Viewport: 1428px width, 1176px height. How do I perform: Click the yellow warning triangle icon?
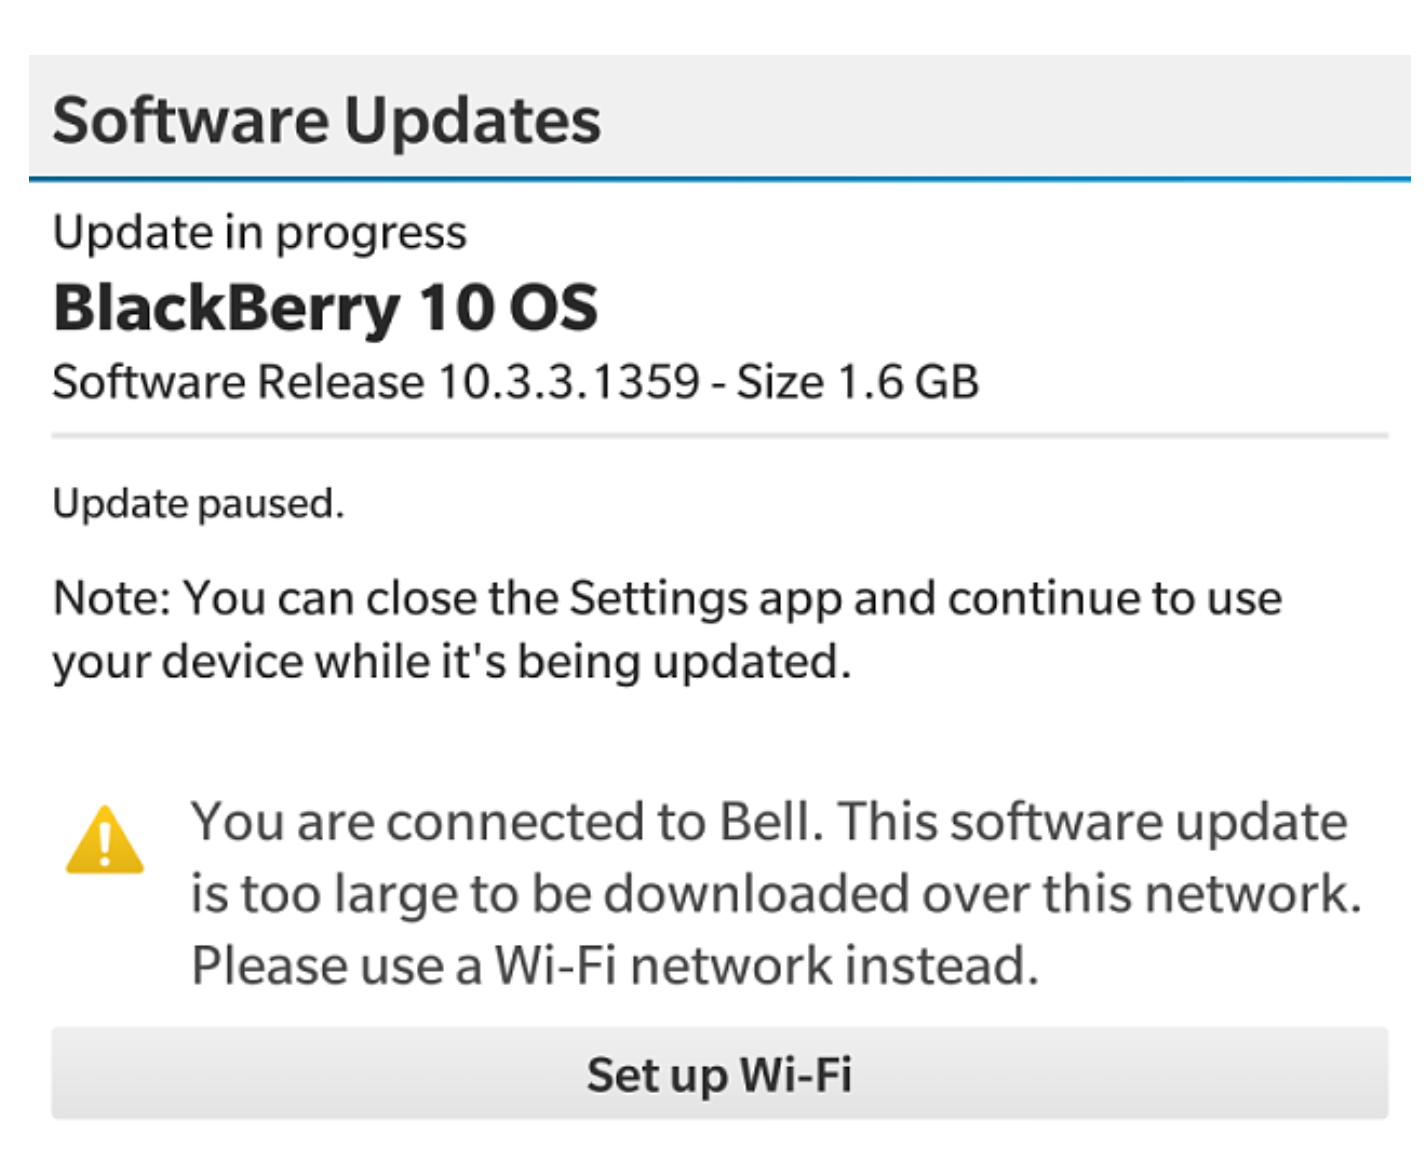[105, 840]
